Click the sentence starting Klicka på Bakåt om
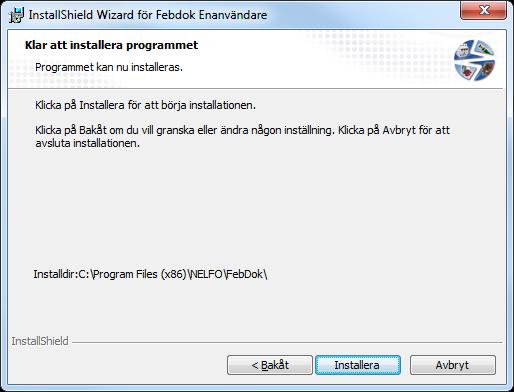Image resolution: width=514 pixels, height=392 pixels. (184, 130)
